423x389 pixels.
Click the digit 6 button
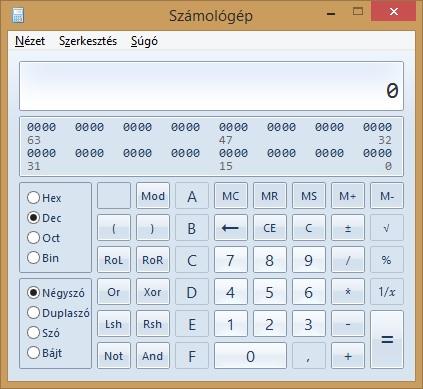[x=309, y=292]
